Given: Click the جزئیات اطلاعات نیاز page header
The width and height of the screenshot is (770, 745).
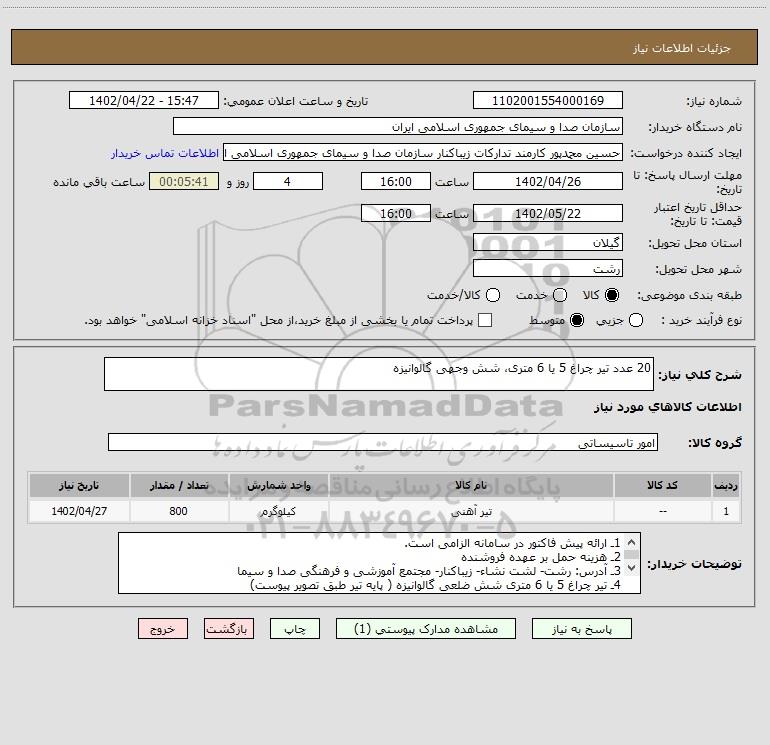Looking at the screenshot, I should click(384, 48).
